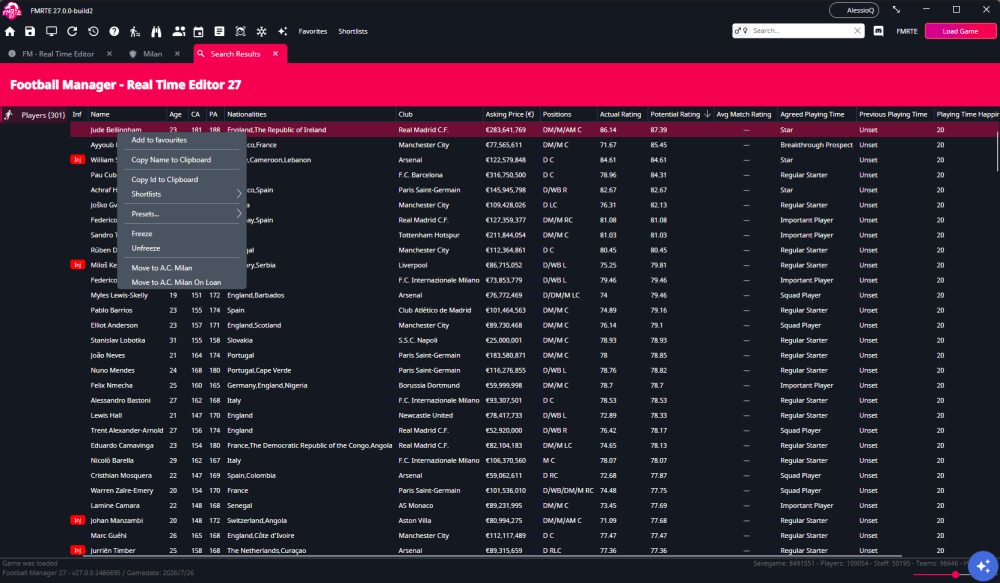Open the History clock icon
This screenshot has width=1000, height=583.
tap(93, 31)
